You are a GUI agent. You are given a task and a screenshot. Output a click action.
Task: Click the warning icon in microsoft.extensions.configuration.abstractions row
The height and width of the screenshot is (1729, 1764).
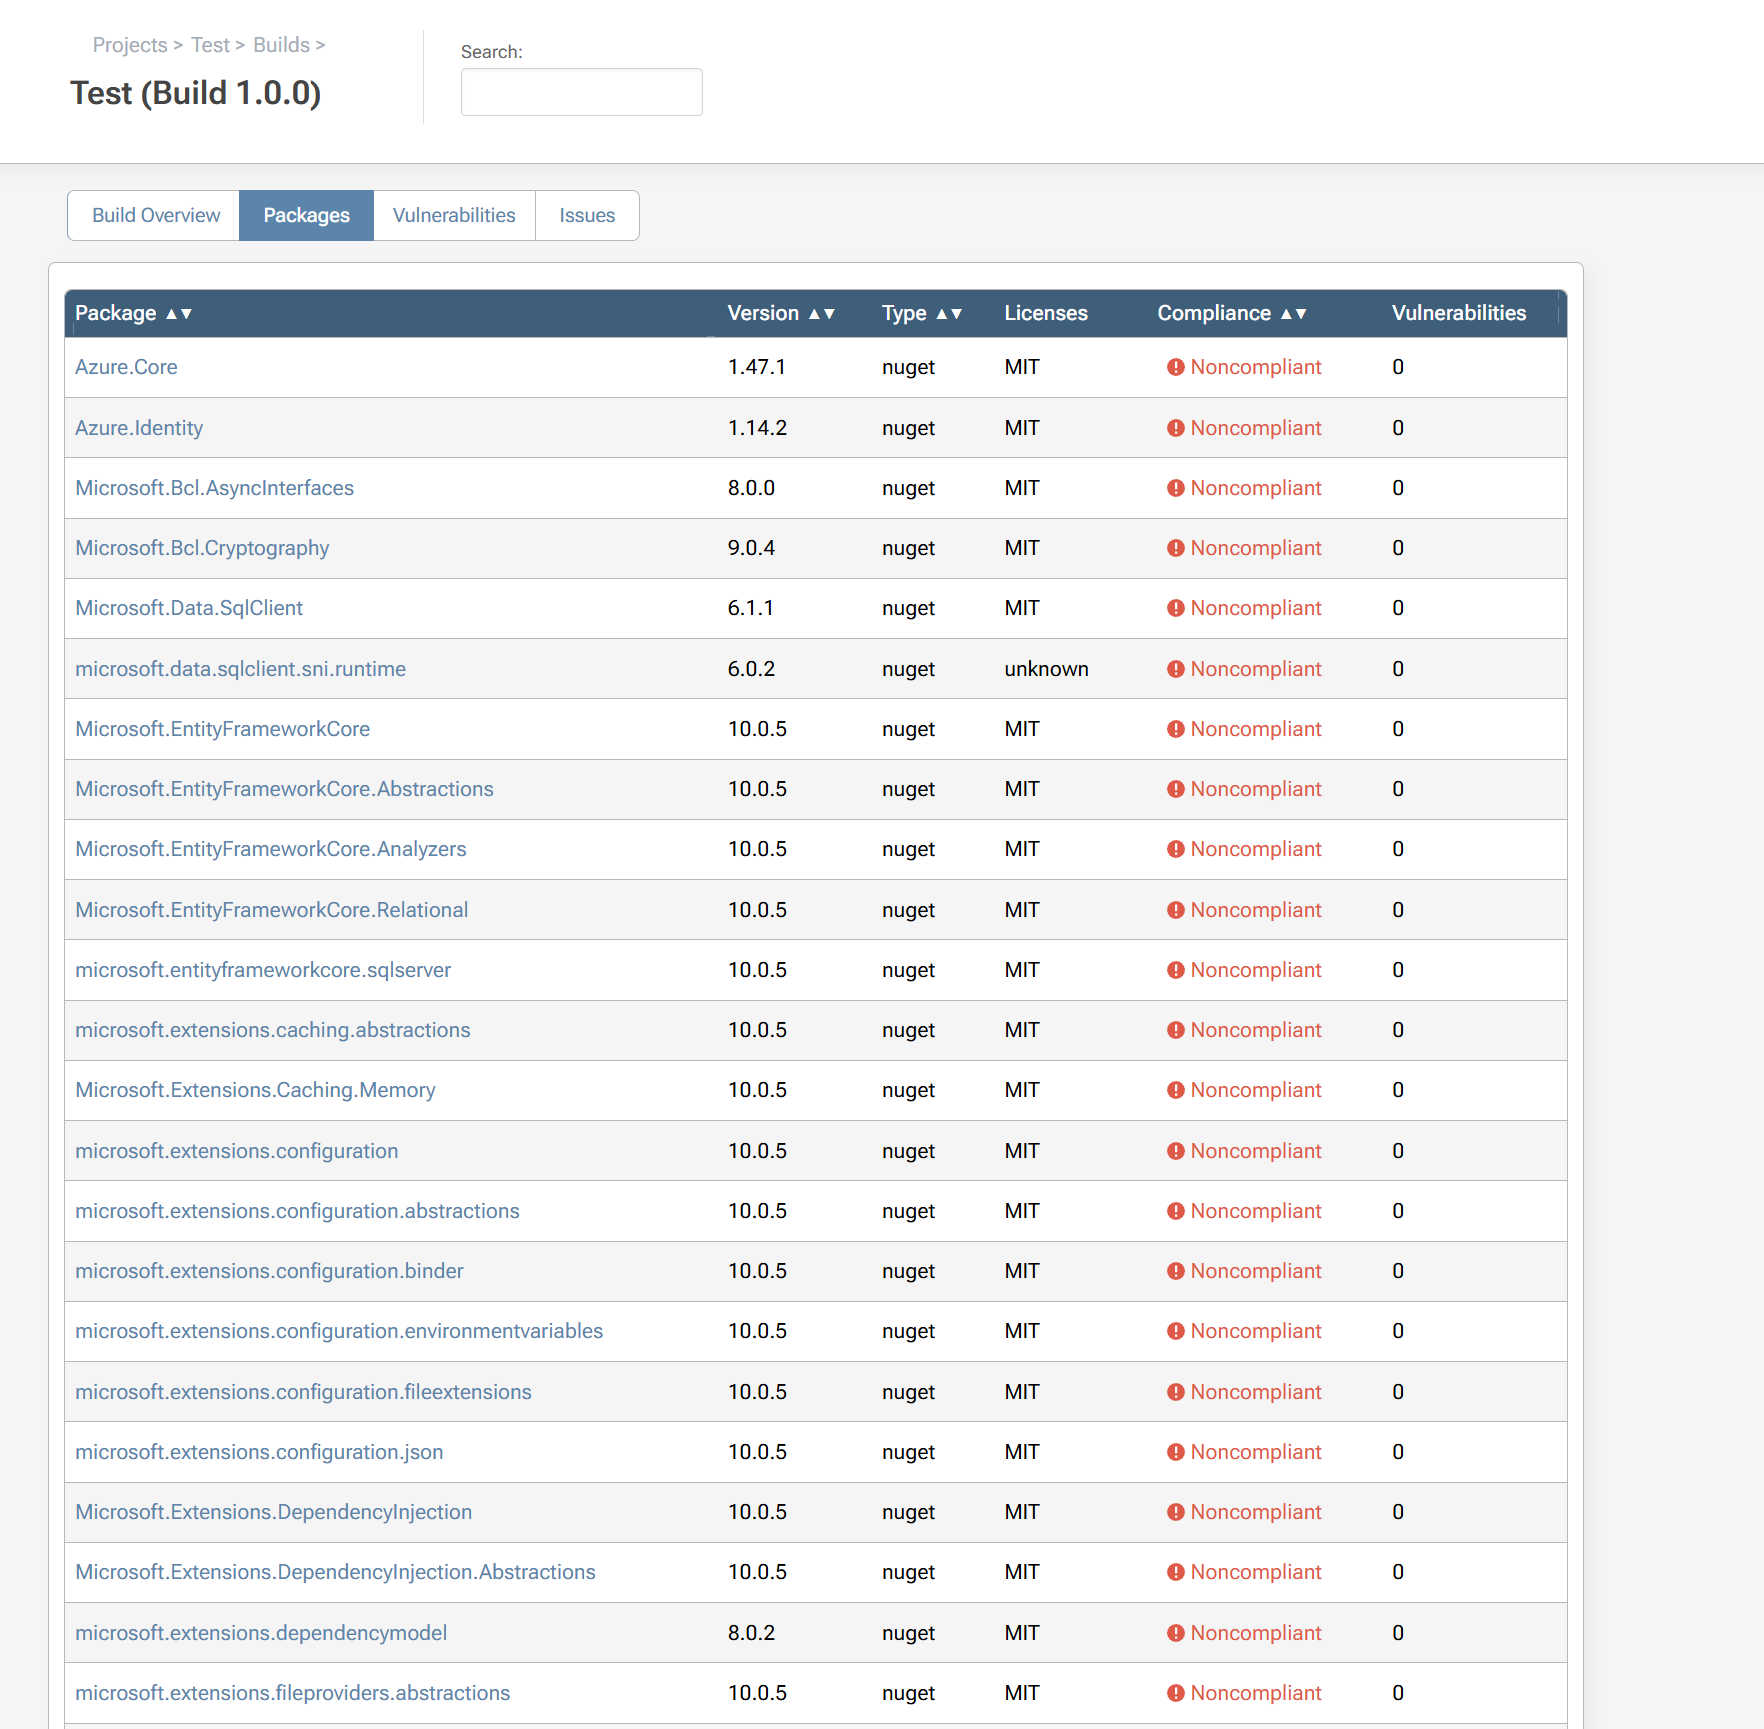[1176, 1211]
